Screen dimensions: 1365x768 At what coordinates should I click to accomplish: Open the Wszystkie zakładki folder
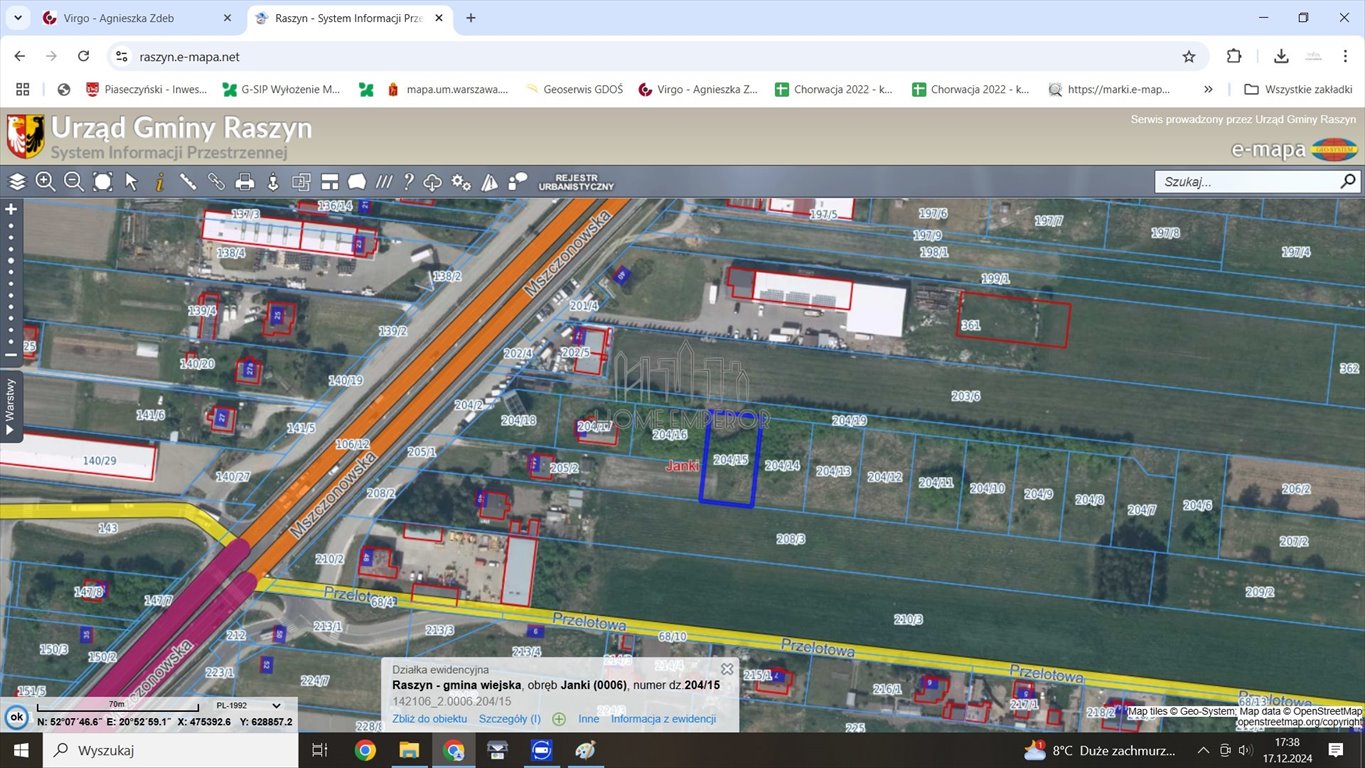click(1298, 89)
